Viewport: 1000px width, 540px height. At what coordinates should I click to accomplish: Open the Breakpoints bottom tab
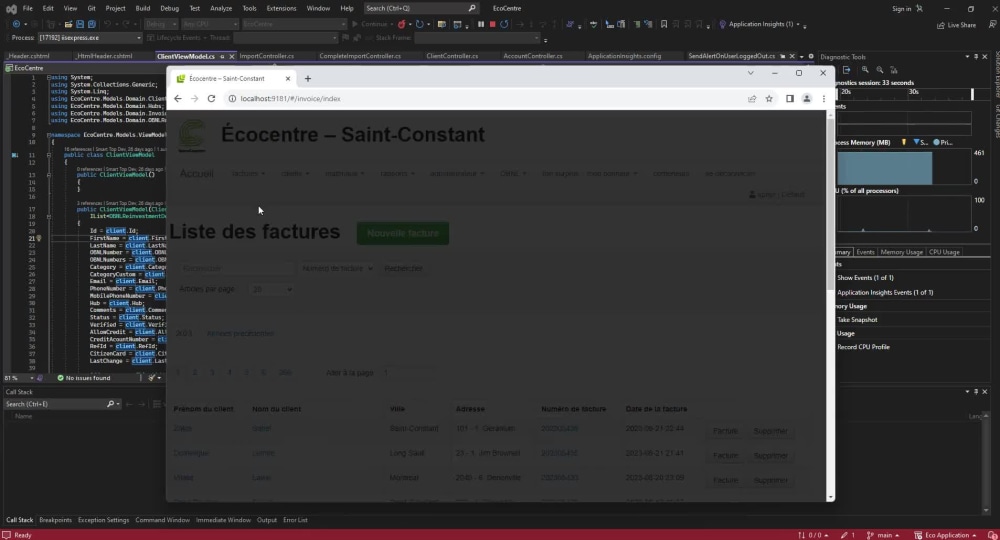coord(55,520)
